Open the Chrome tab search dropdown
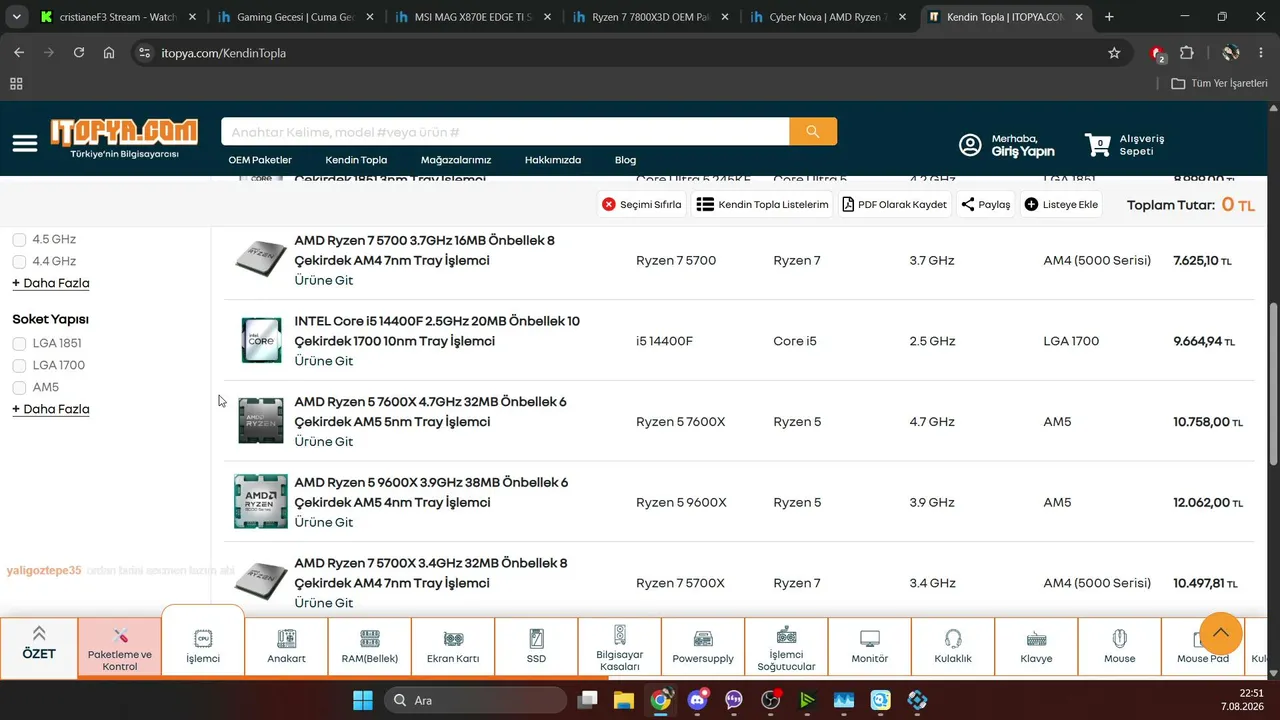Screen dimensions: 1280x720 coord(16,17)
